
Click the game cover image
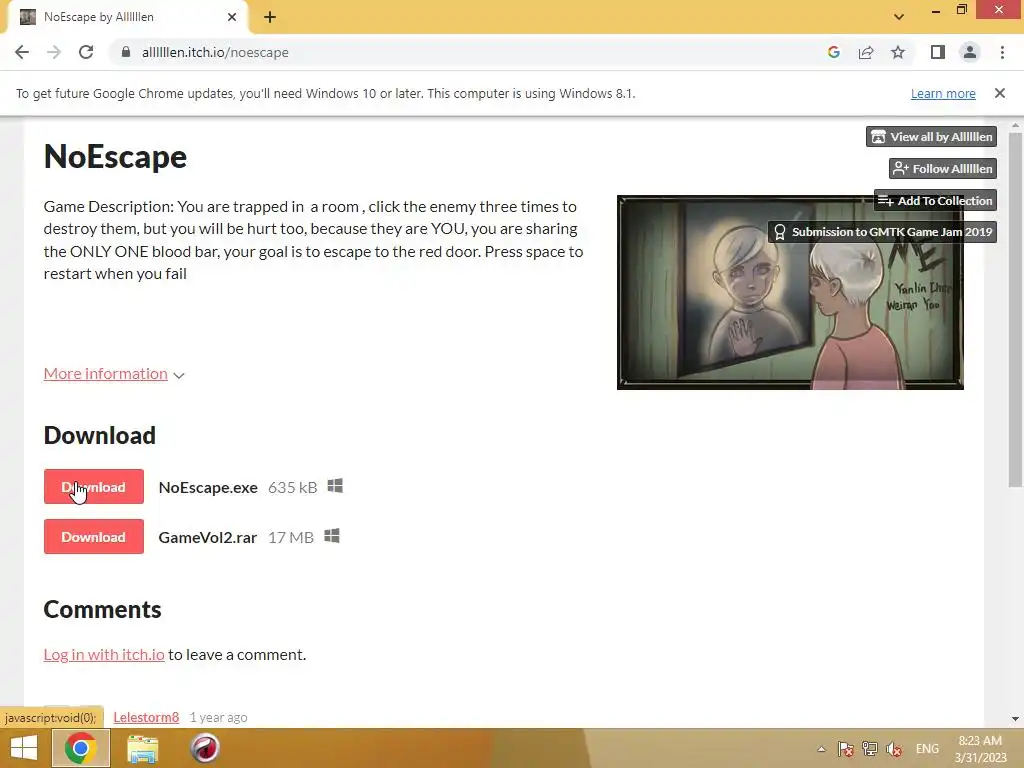pos(790,293)
